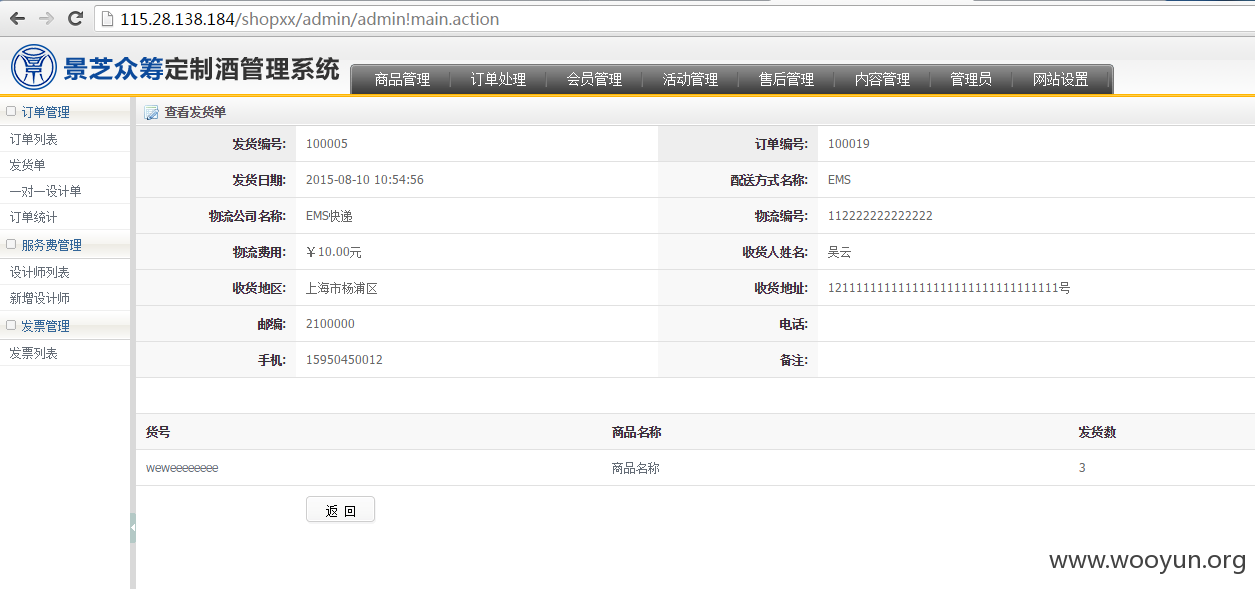1255x589 pixels.
Task: Open the 商品管理 top menu
Action: click(402, 80)
